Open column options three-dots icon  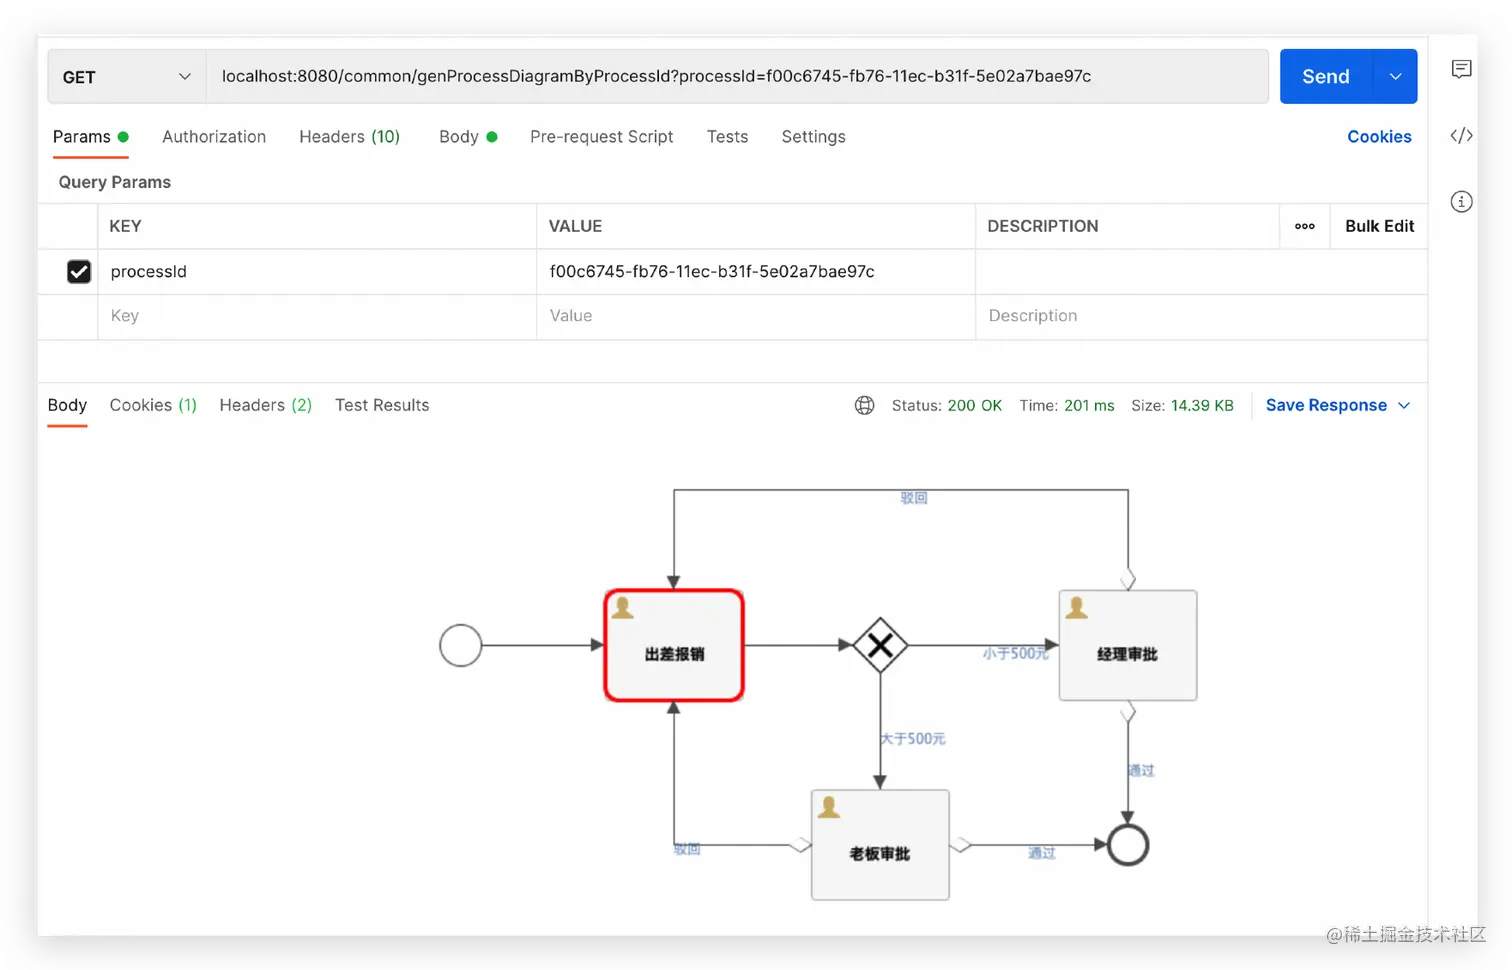pos(1304,226)
